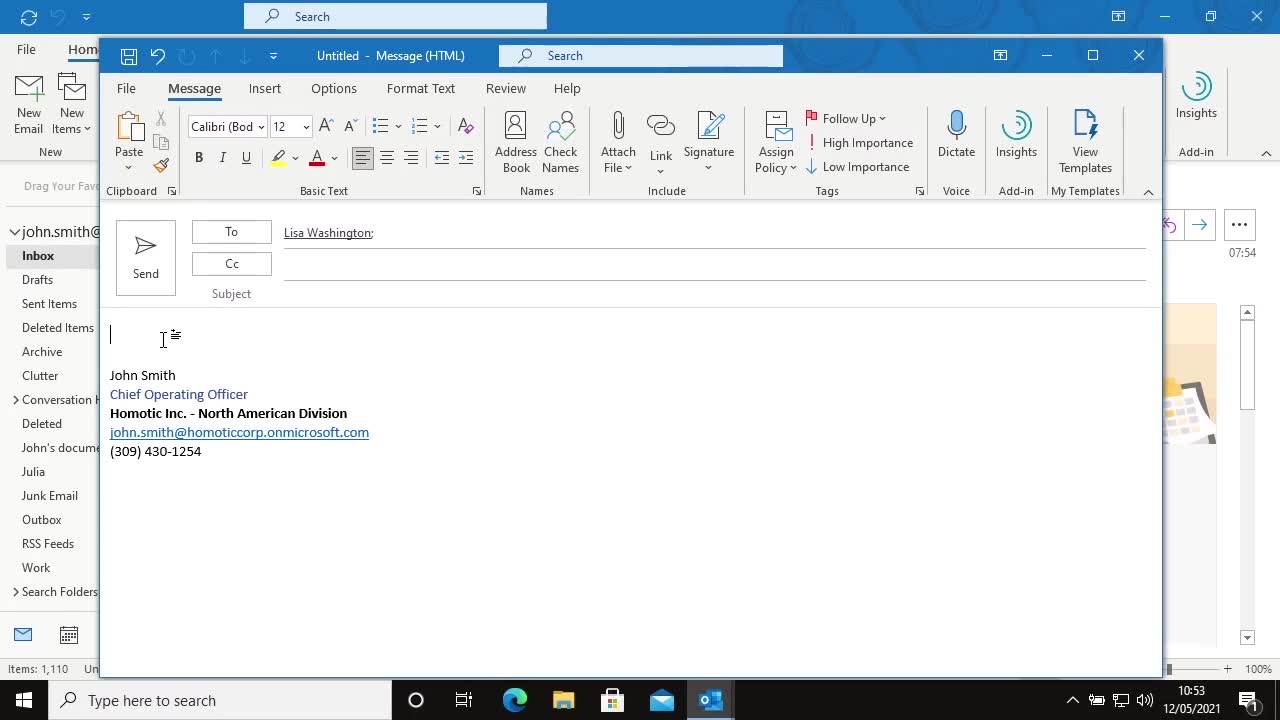Click the To recipients button
Viewport: 1280px width, 720px height.
(232, 232)
